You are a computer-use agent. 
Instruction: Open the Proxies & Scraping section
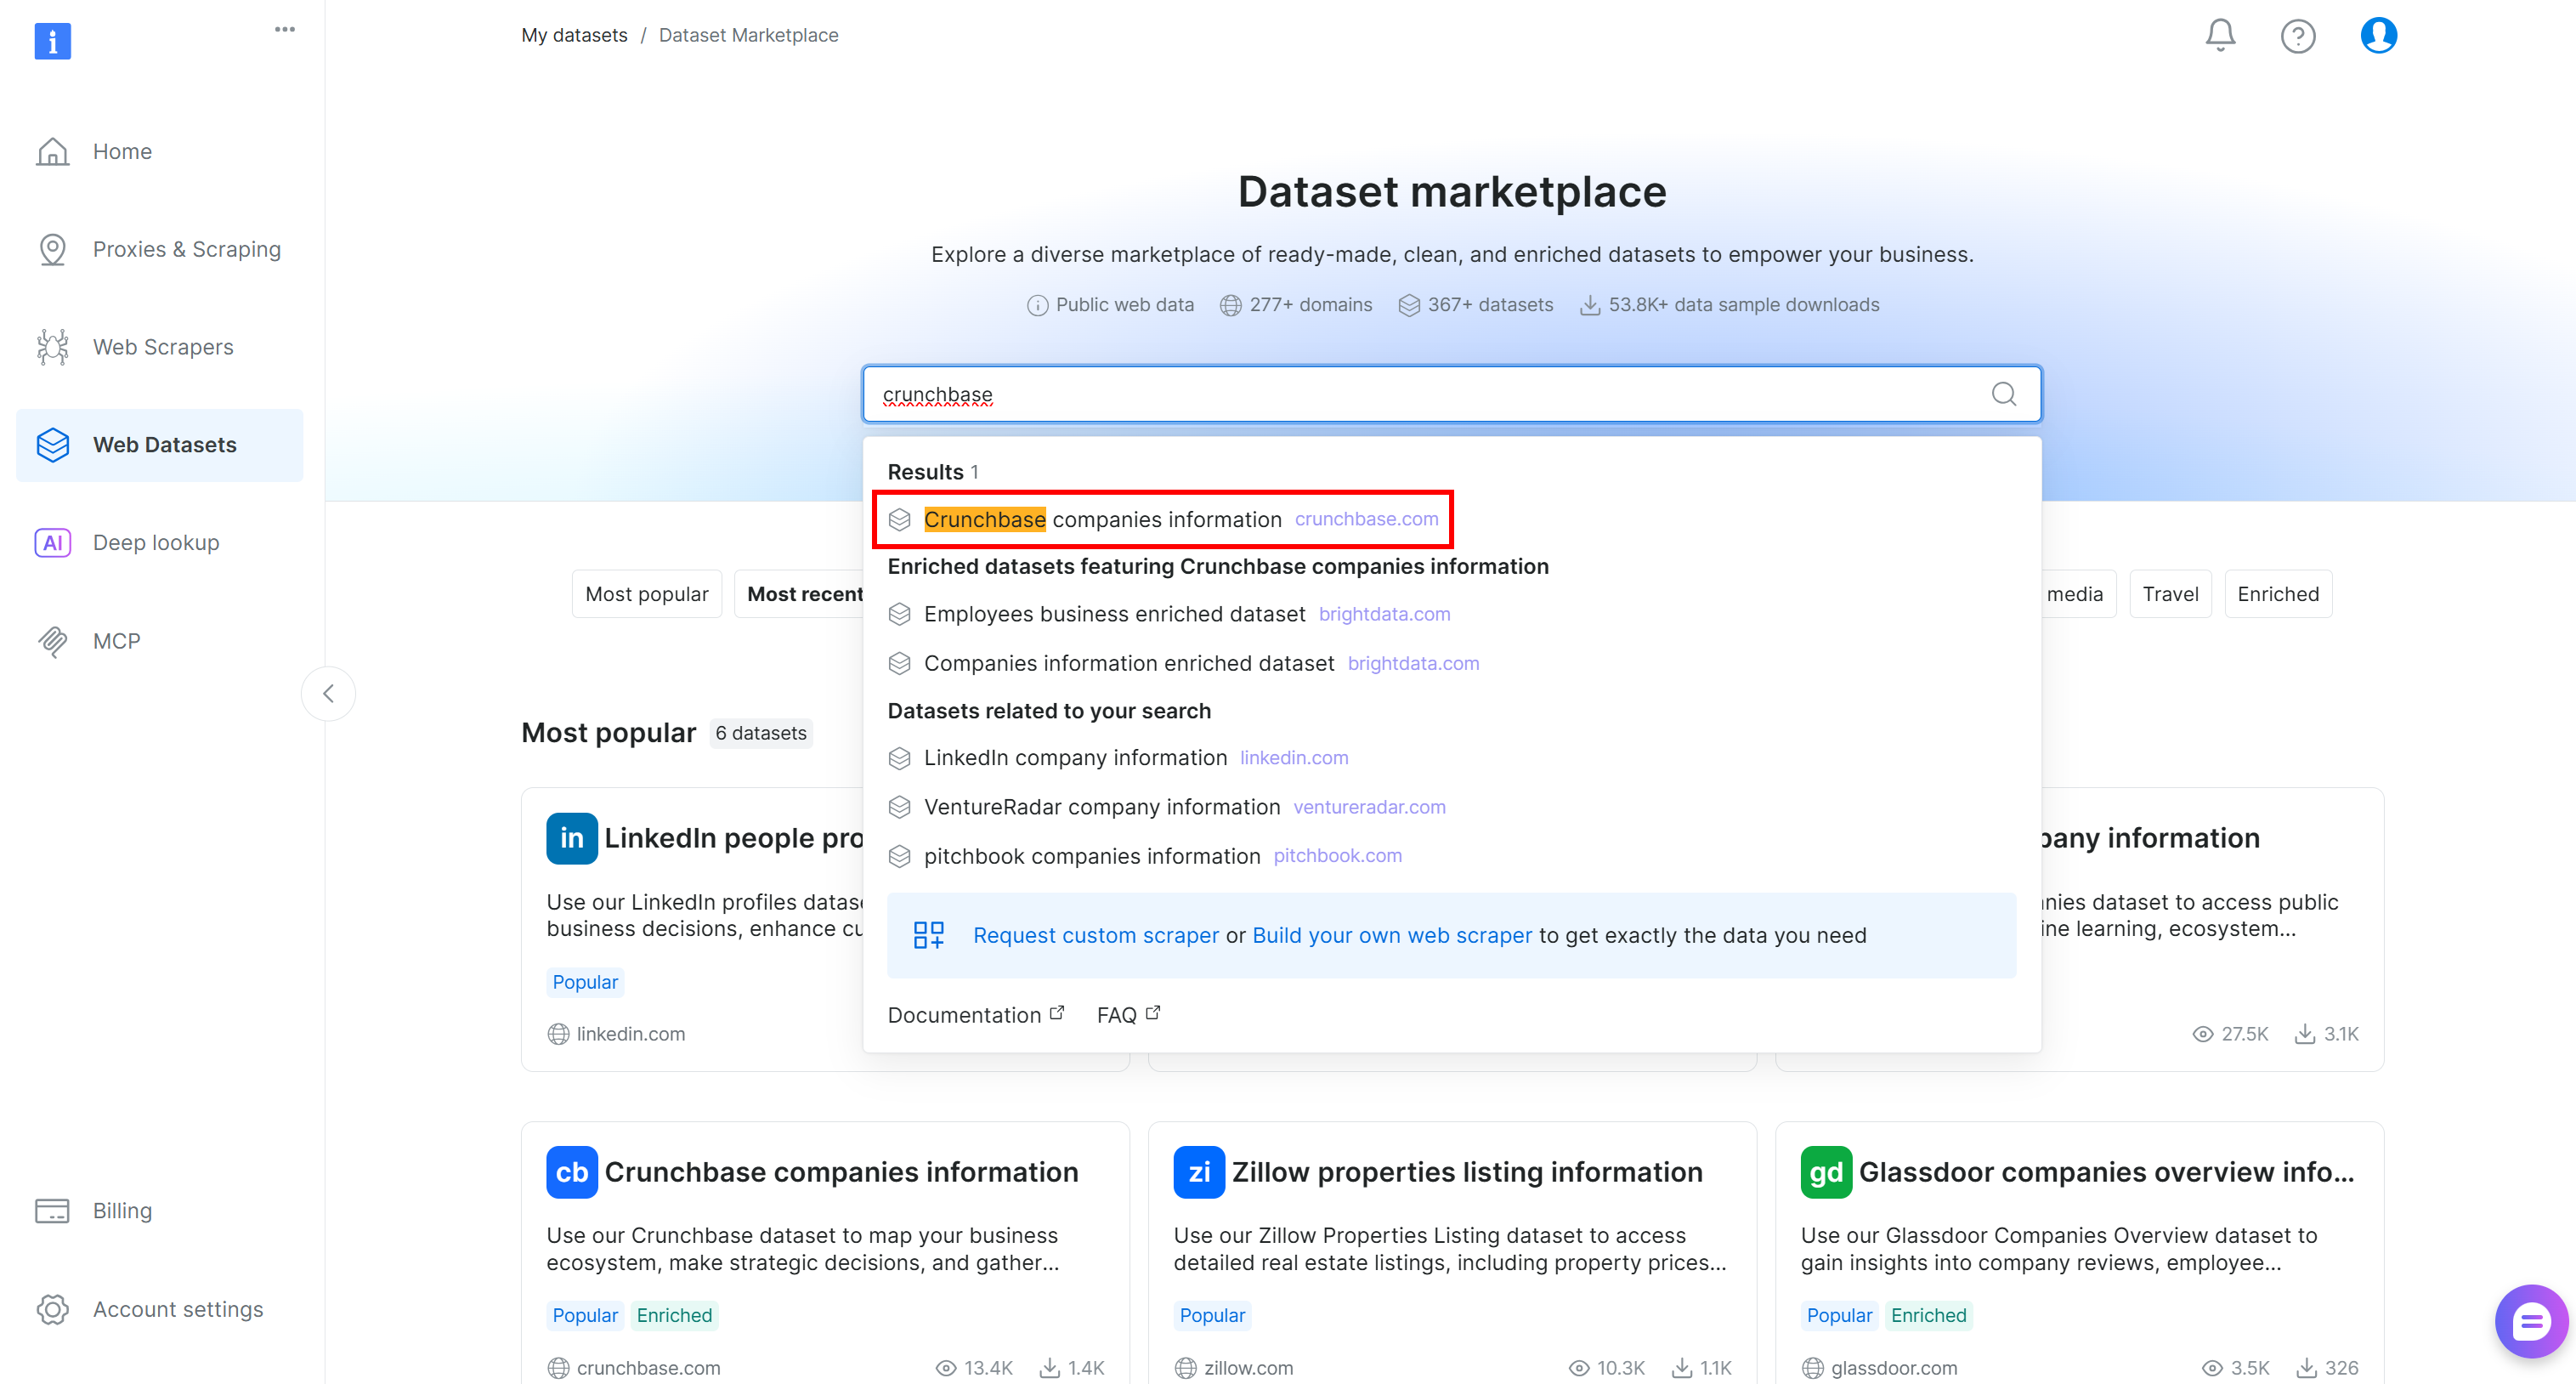(186, 249)
